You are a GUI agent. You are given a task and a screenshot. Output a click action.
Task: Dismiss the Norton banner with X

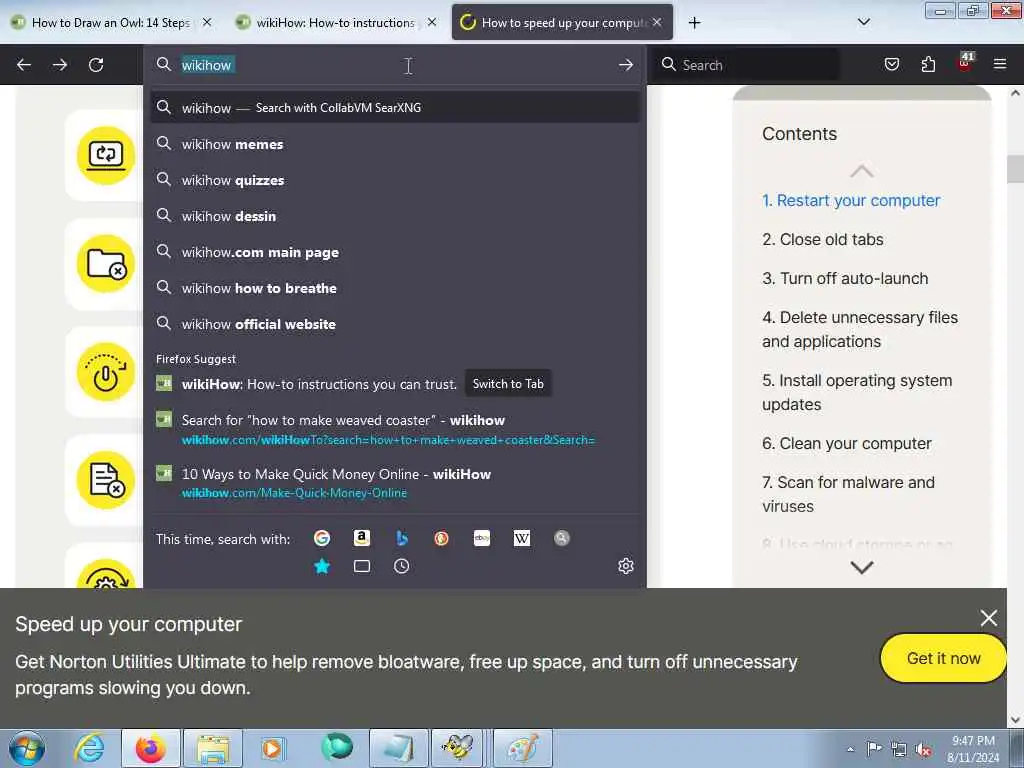coord(988,618)
